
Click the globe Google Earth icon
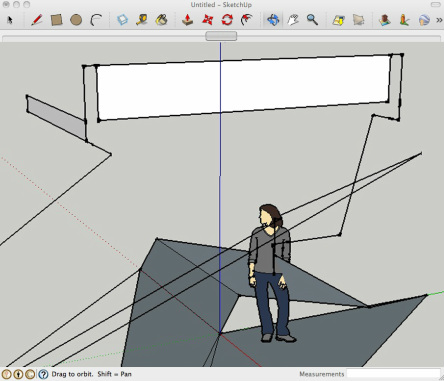tap(424, 20)
